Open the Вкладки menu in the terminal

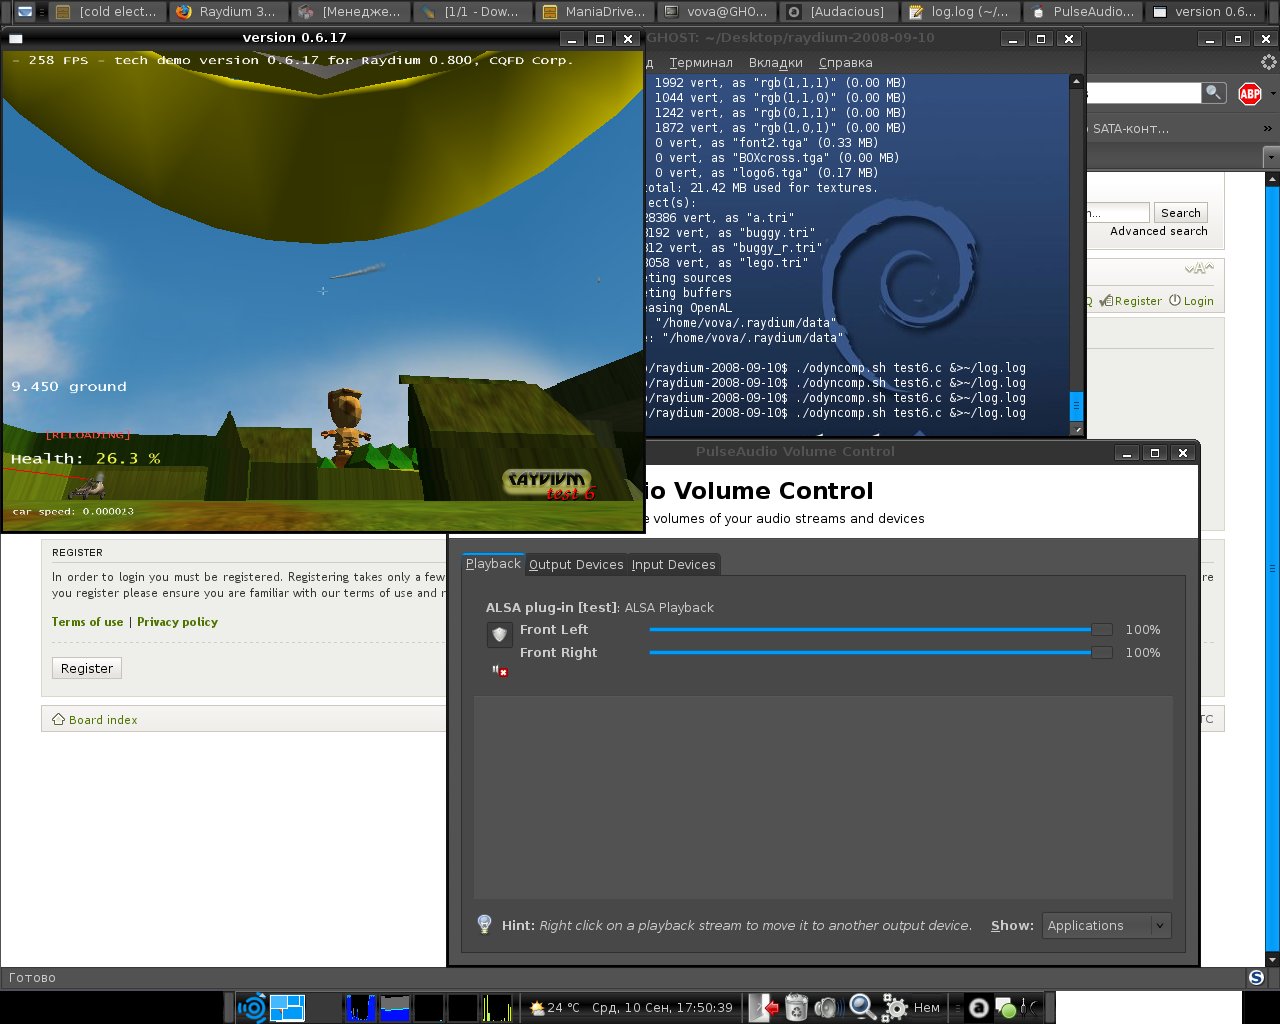point(775,62)
